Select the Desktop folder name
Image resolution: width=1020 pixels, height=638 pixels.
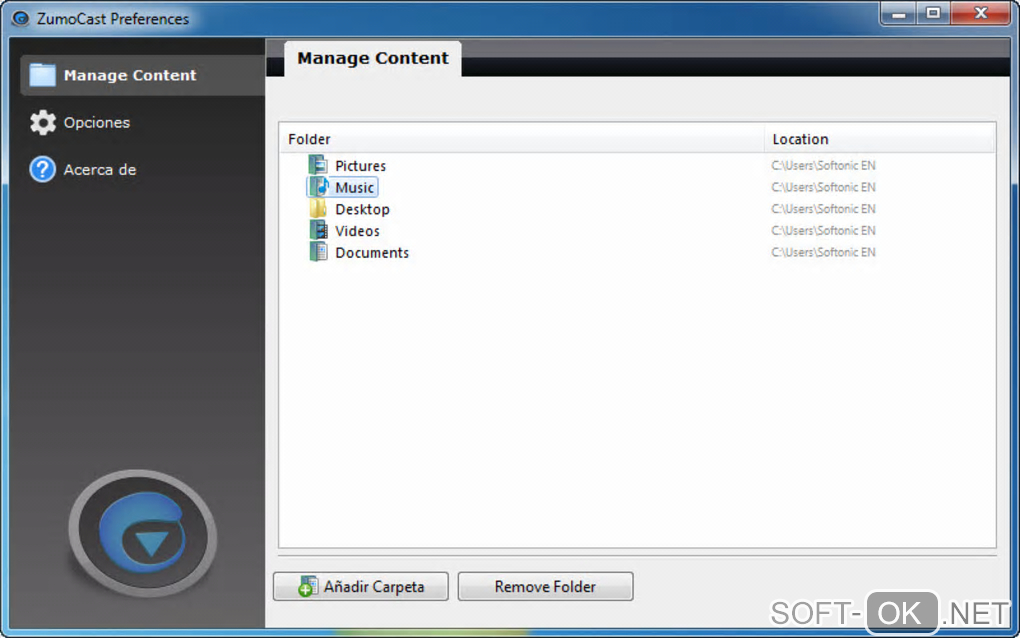tap(362, 209)
